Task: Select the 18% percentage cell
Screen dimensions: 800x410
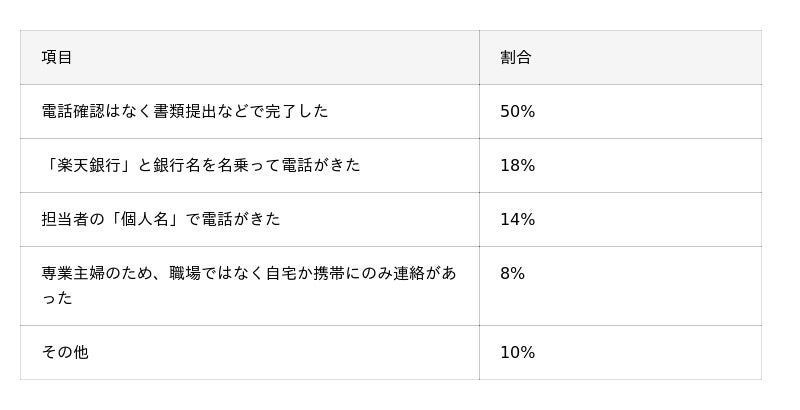Action: [x=517, y=165]
